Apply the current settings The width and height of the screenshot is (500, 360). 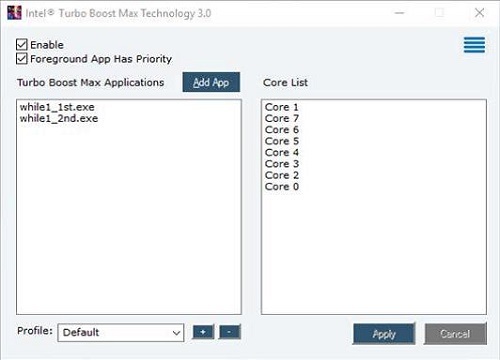click(384, 334)
